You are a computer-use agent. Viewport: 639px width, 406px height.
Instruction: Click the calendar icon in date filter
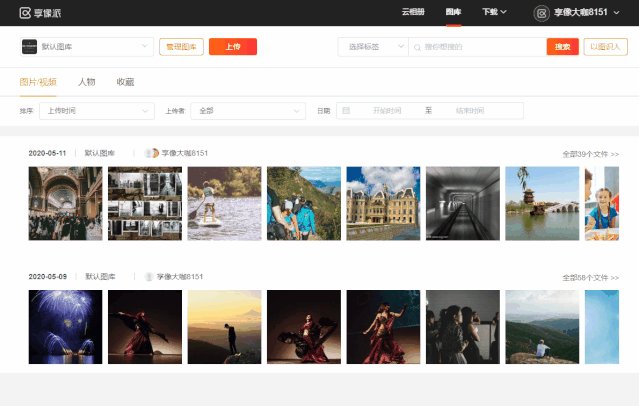pyautogui.click(x=346, y=111)
